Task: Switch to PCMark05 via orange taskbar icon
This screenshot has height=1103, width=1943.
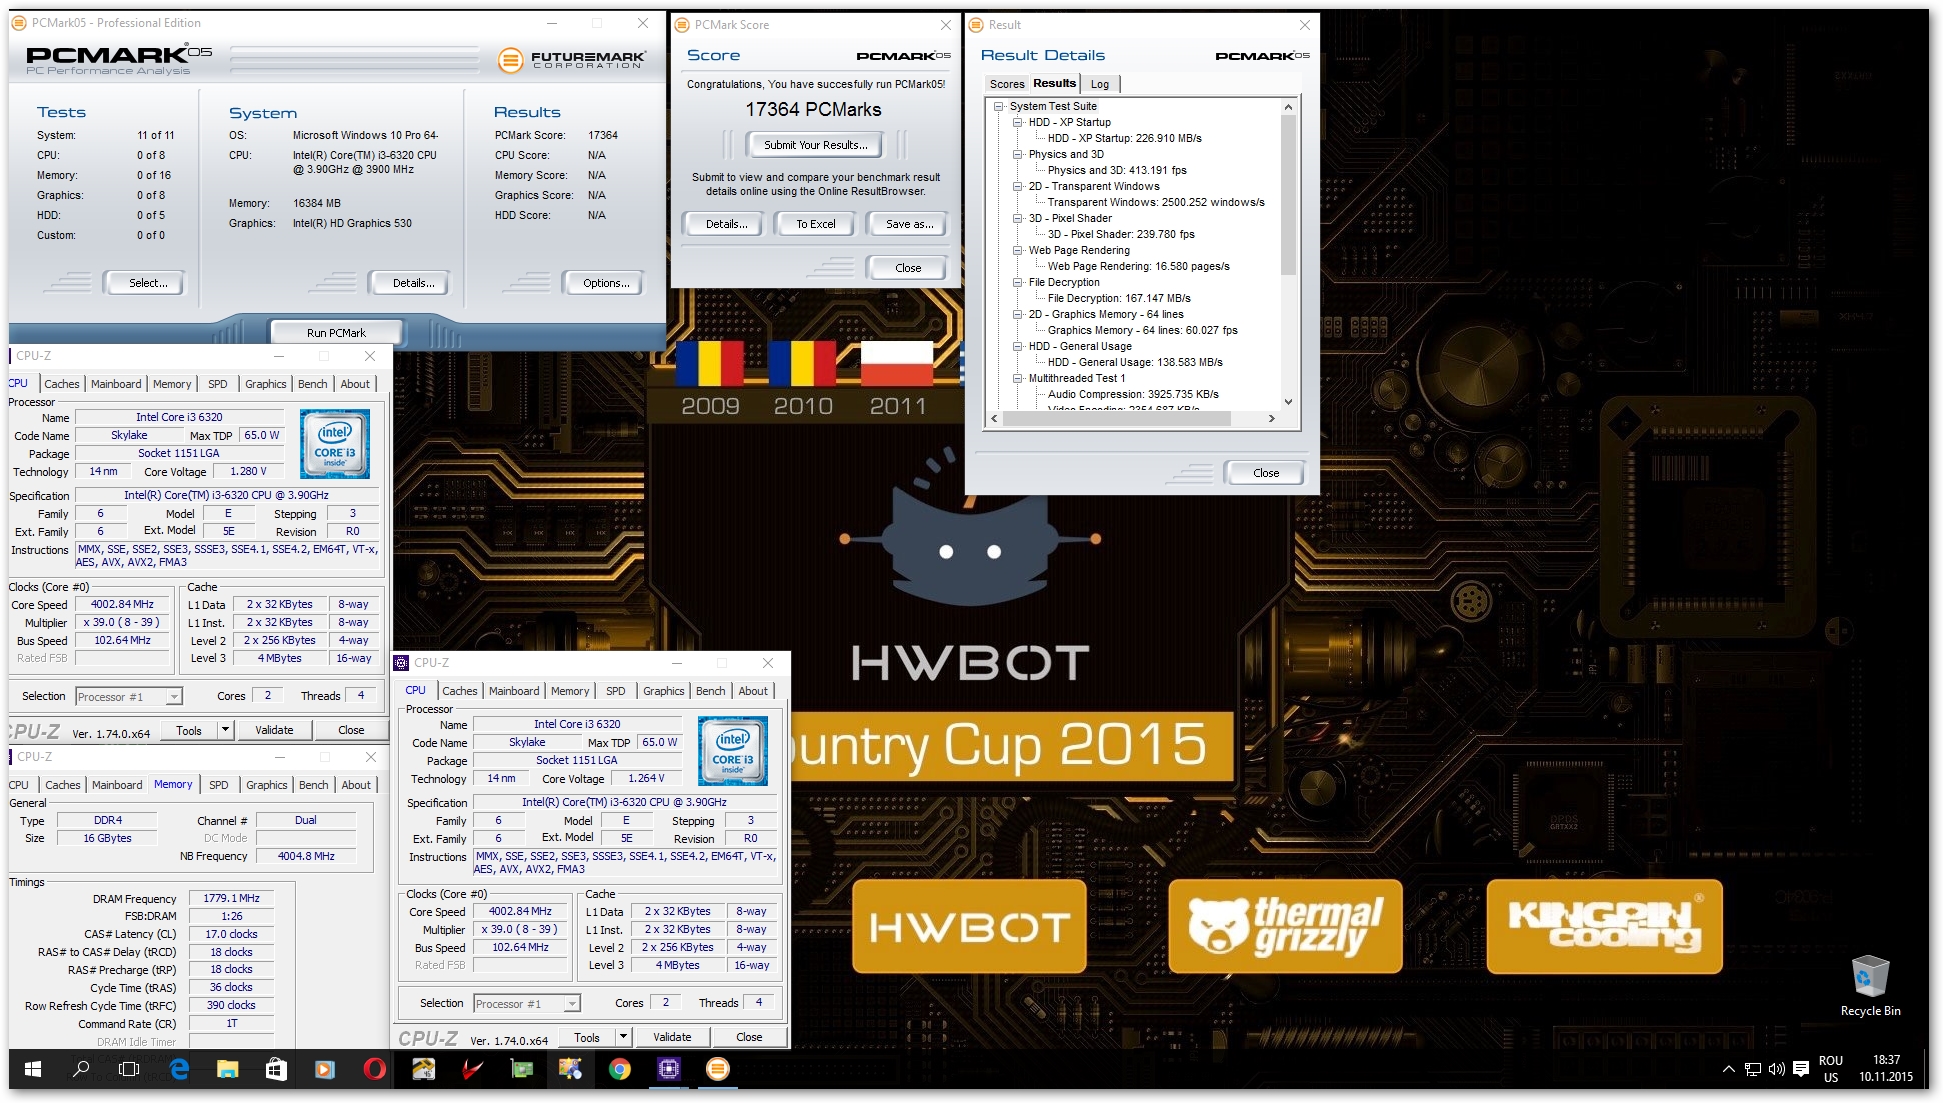Action: [717, 1069]
